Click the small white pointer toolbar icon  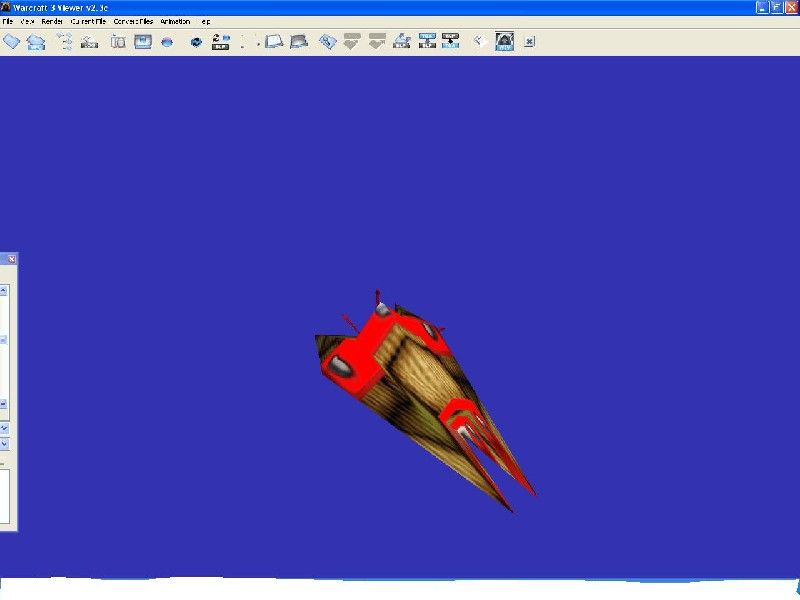tap(479, 41)
